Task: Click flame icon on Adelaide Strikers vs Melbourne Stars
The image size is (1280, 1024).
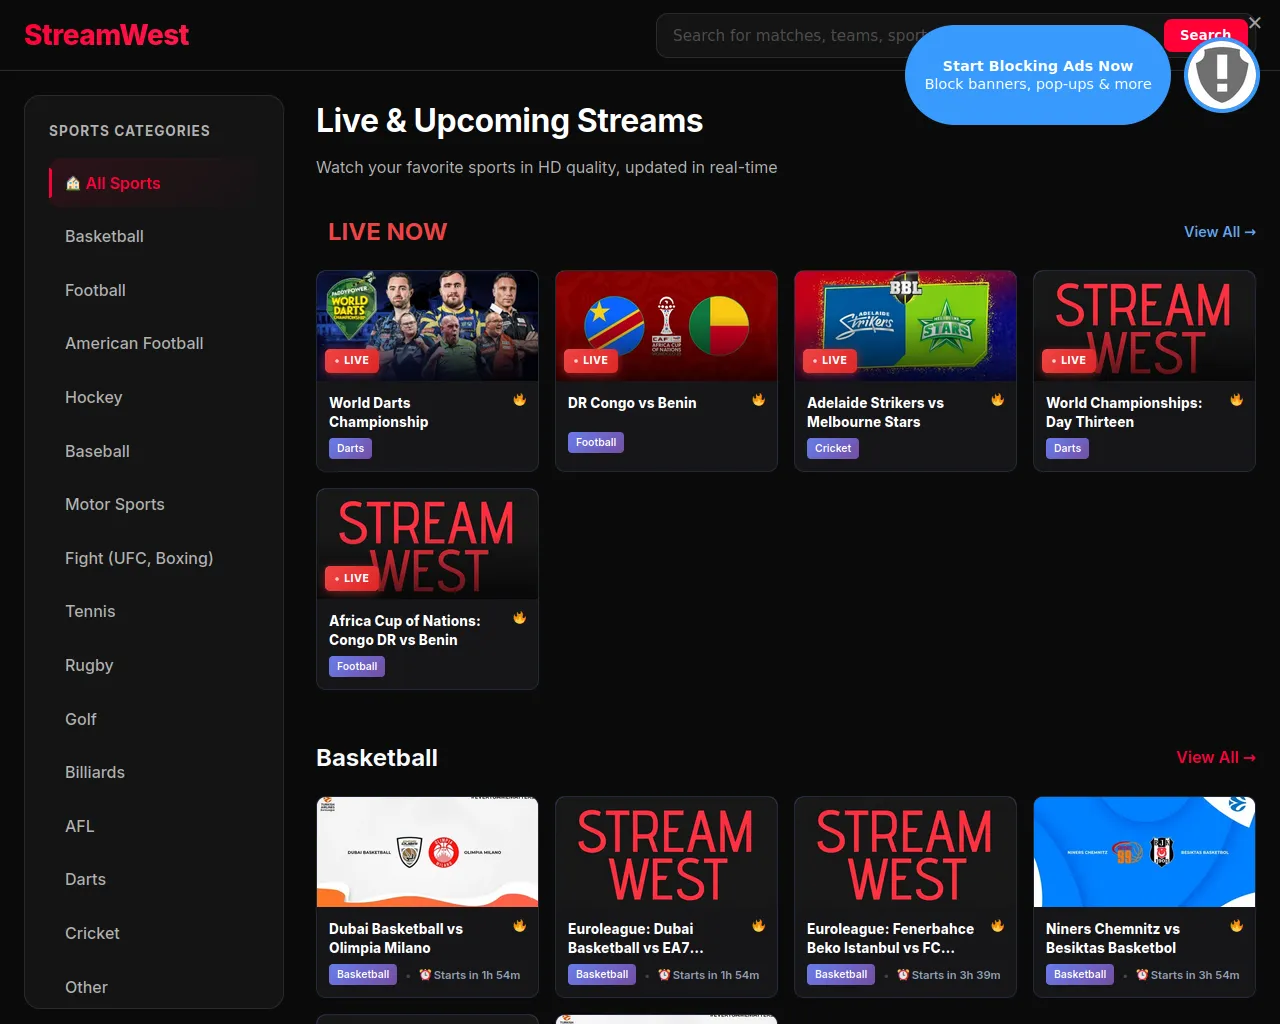Action: coord(998,400)
